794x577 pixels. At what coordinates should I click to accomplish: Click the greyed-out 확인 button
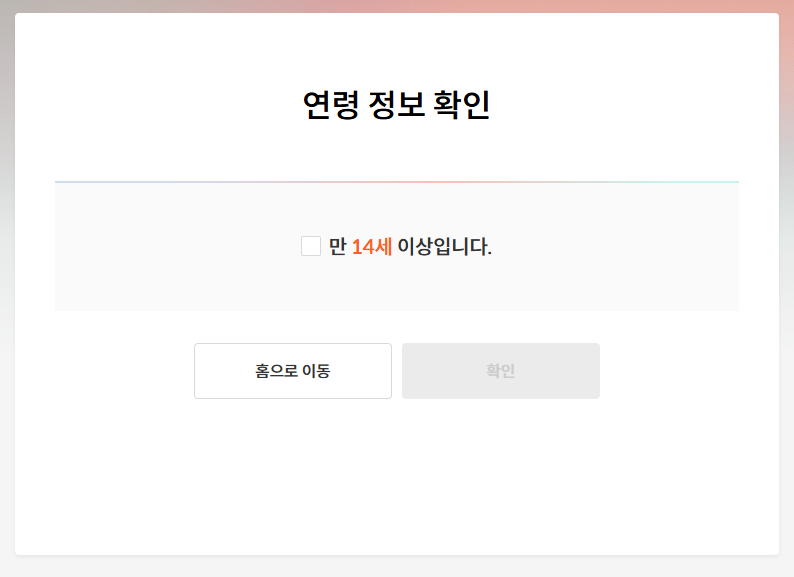pos(501,371)
